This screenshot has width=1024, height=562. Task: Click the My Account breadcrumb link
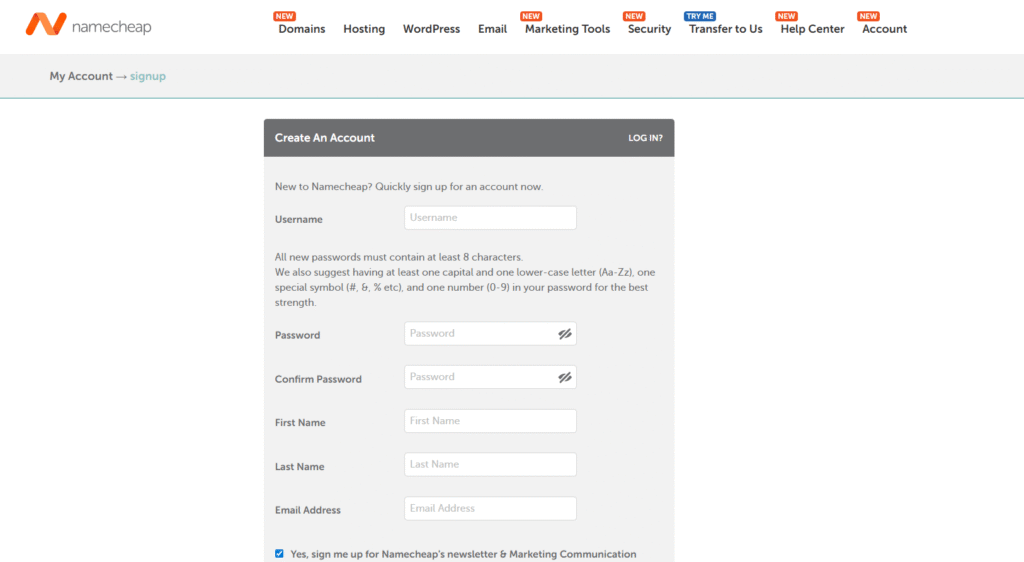[81, 77]
